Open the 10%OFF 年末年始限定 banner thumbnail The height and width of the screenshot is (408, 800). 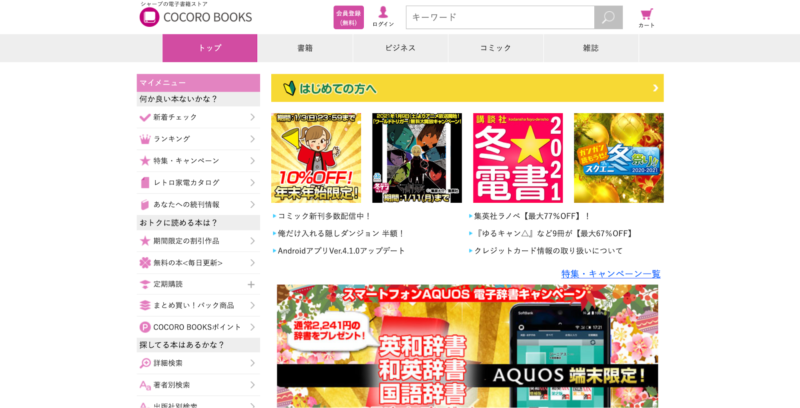pyautogui.click(x=316, y=158)
